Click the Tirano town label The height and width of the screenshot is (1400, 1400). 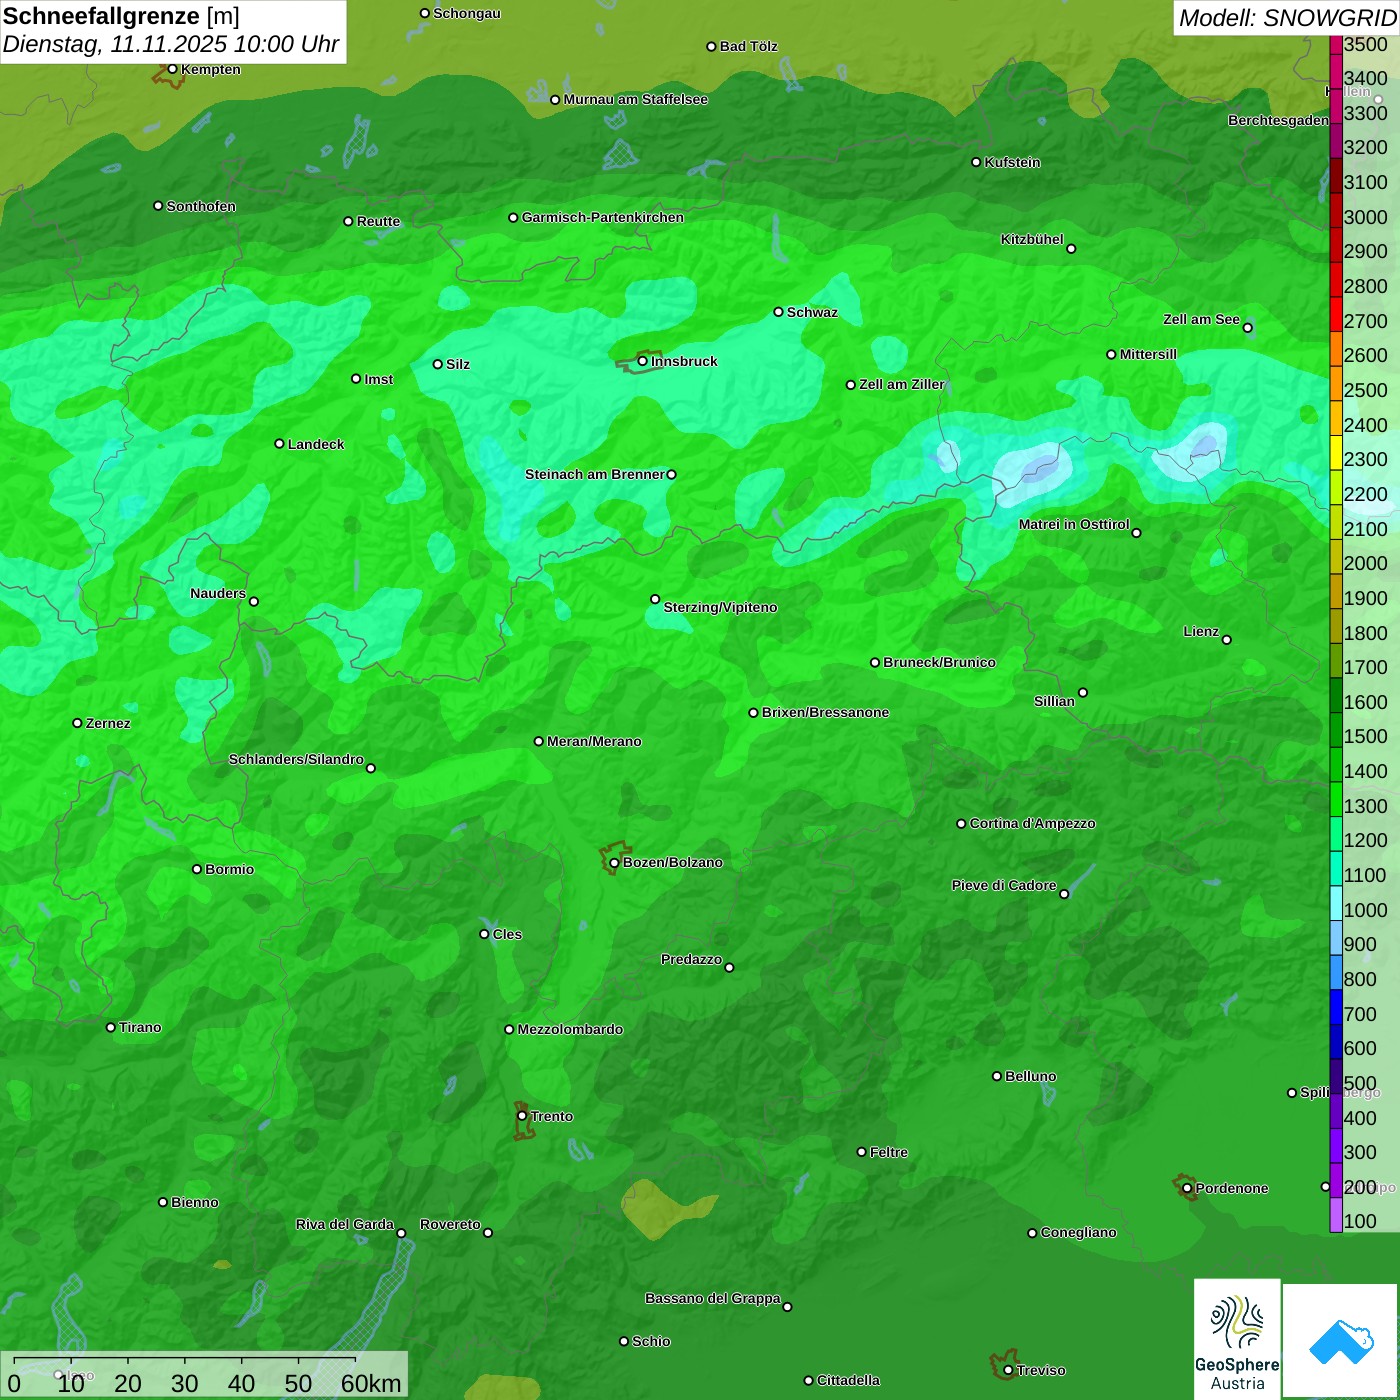(140, 1027)
